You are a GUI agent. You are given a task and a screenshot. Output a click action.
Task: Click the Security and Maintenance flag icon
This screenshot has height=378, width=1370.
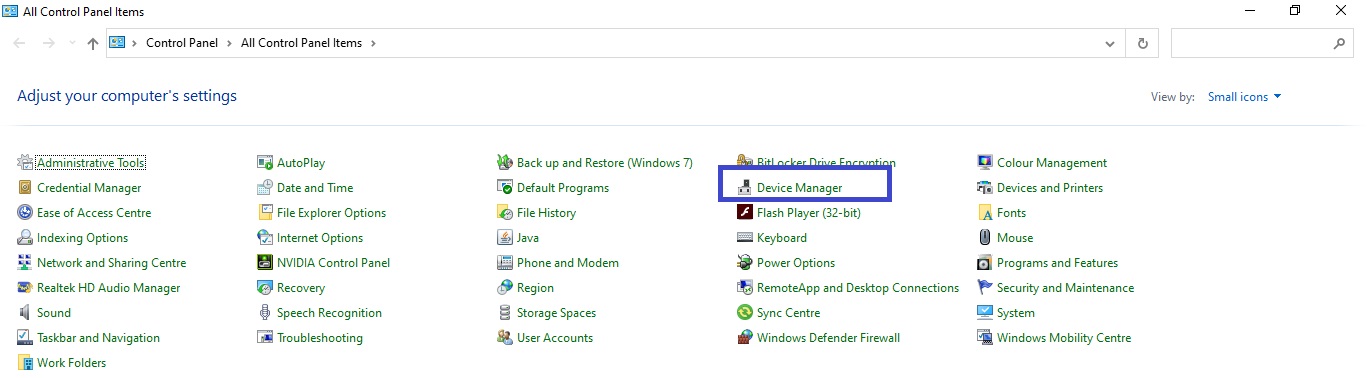click(x=985, y=288)
